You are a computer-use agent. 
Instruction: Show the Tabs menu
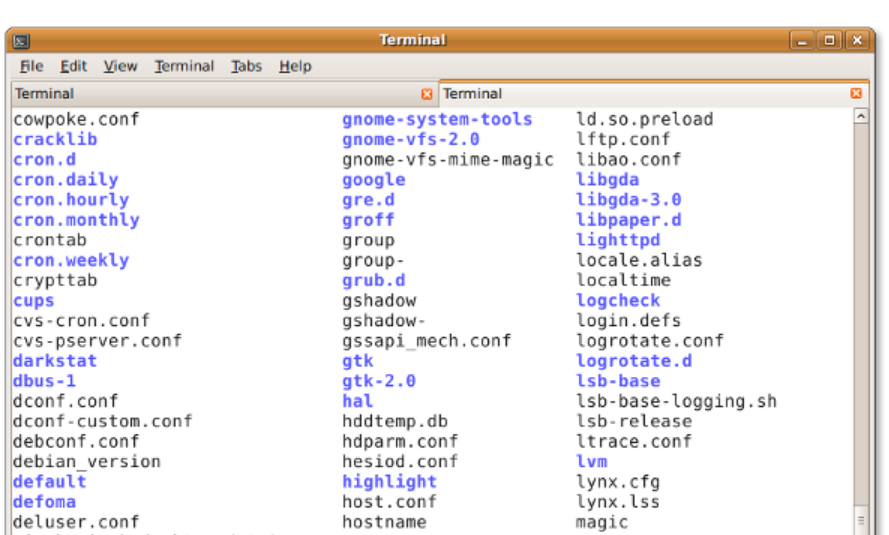click(x=246, y=66)
